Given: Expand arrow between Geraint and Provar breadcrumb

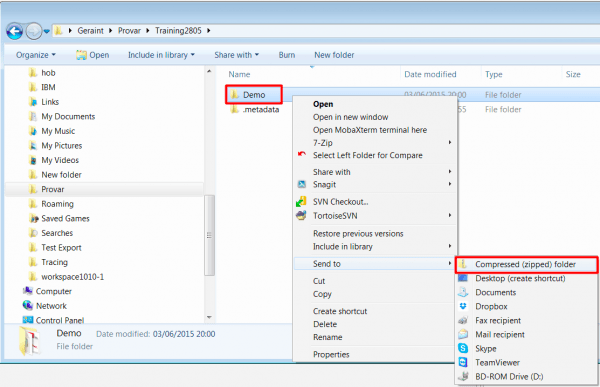Looking at the screenshot, I should [110, 31].
